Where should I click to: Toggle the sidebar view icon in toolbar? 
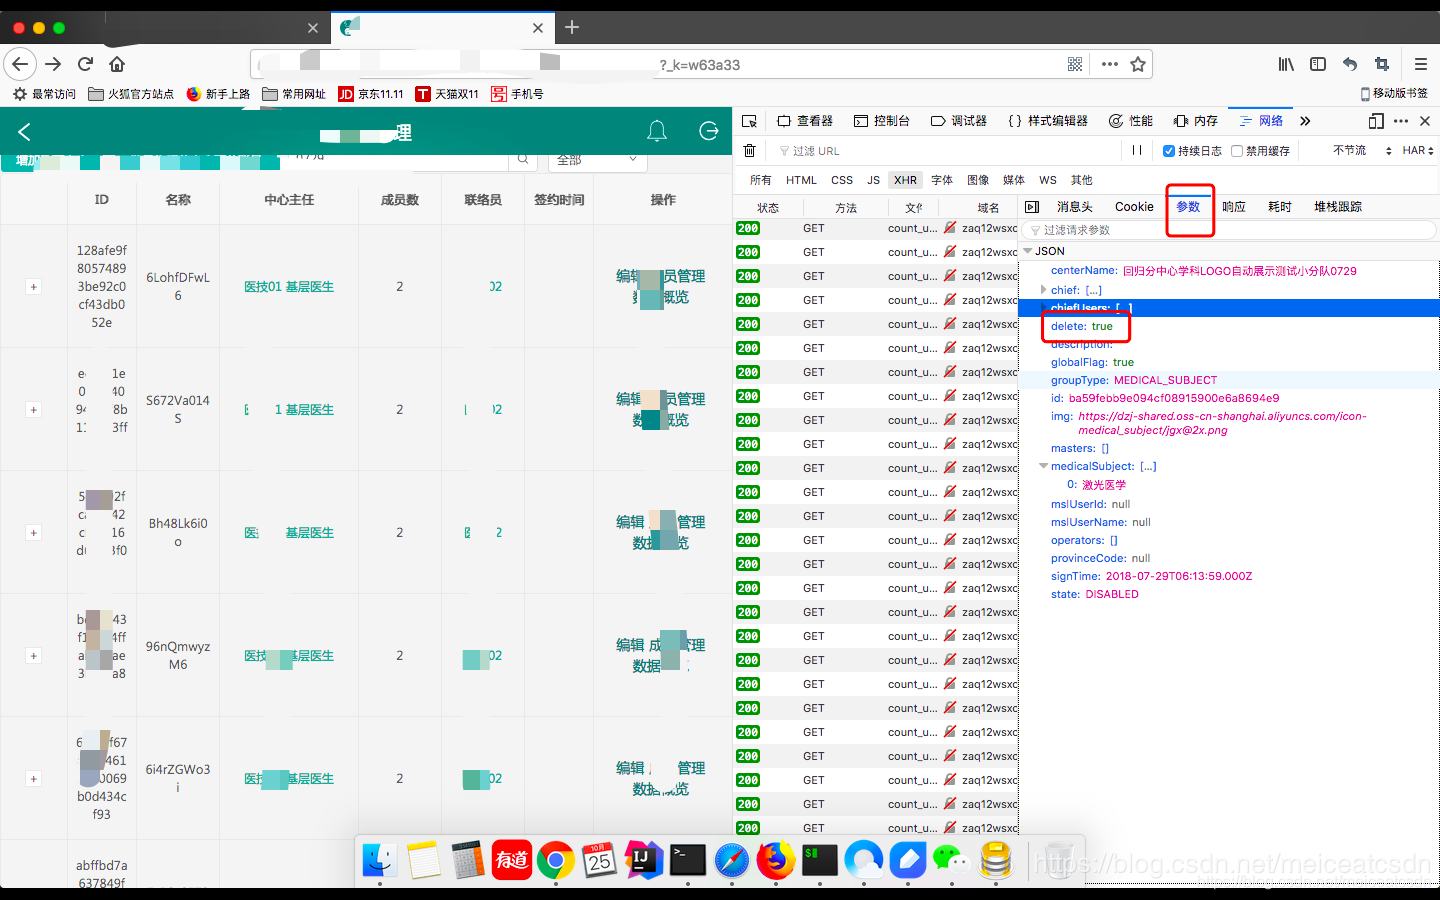[1318, 64]
